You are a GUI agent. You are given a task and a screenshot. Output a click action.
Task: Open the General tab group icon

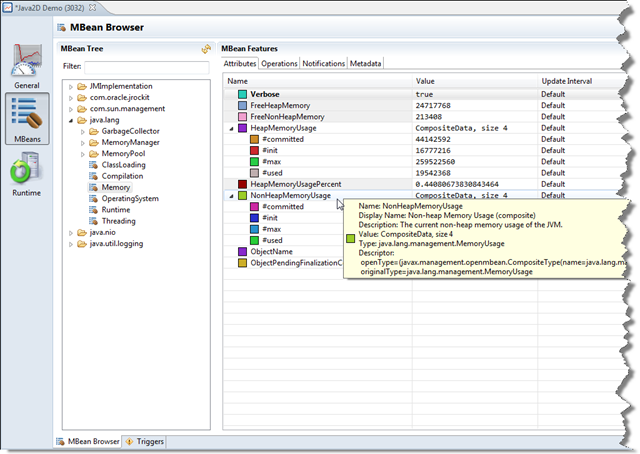pyautogui.click(x=27, y=66)
